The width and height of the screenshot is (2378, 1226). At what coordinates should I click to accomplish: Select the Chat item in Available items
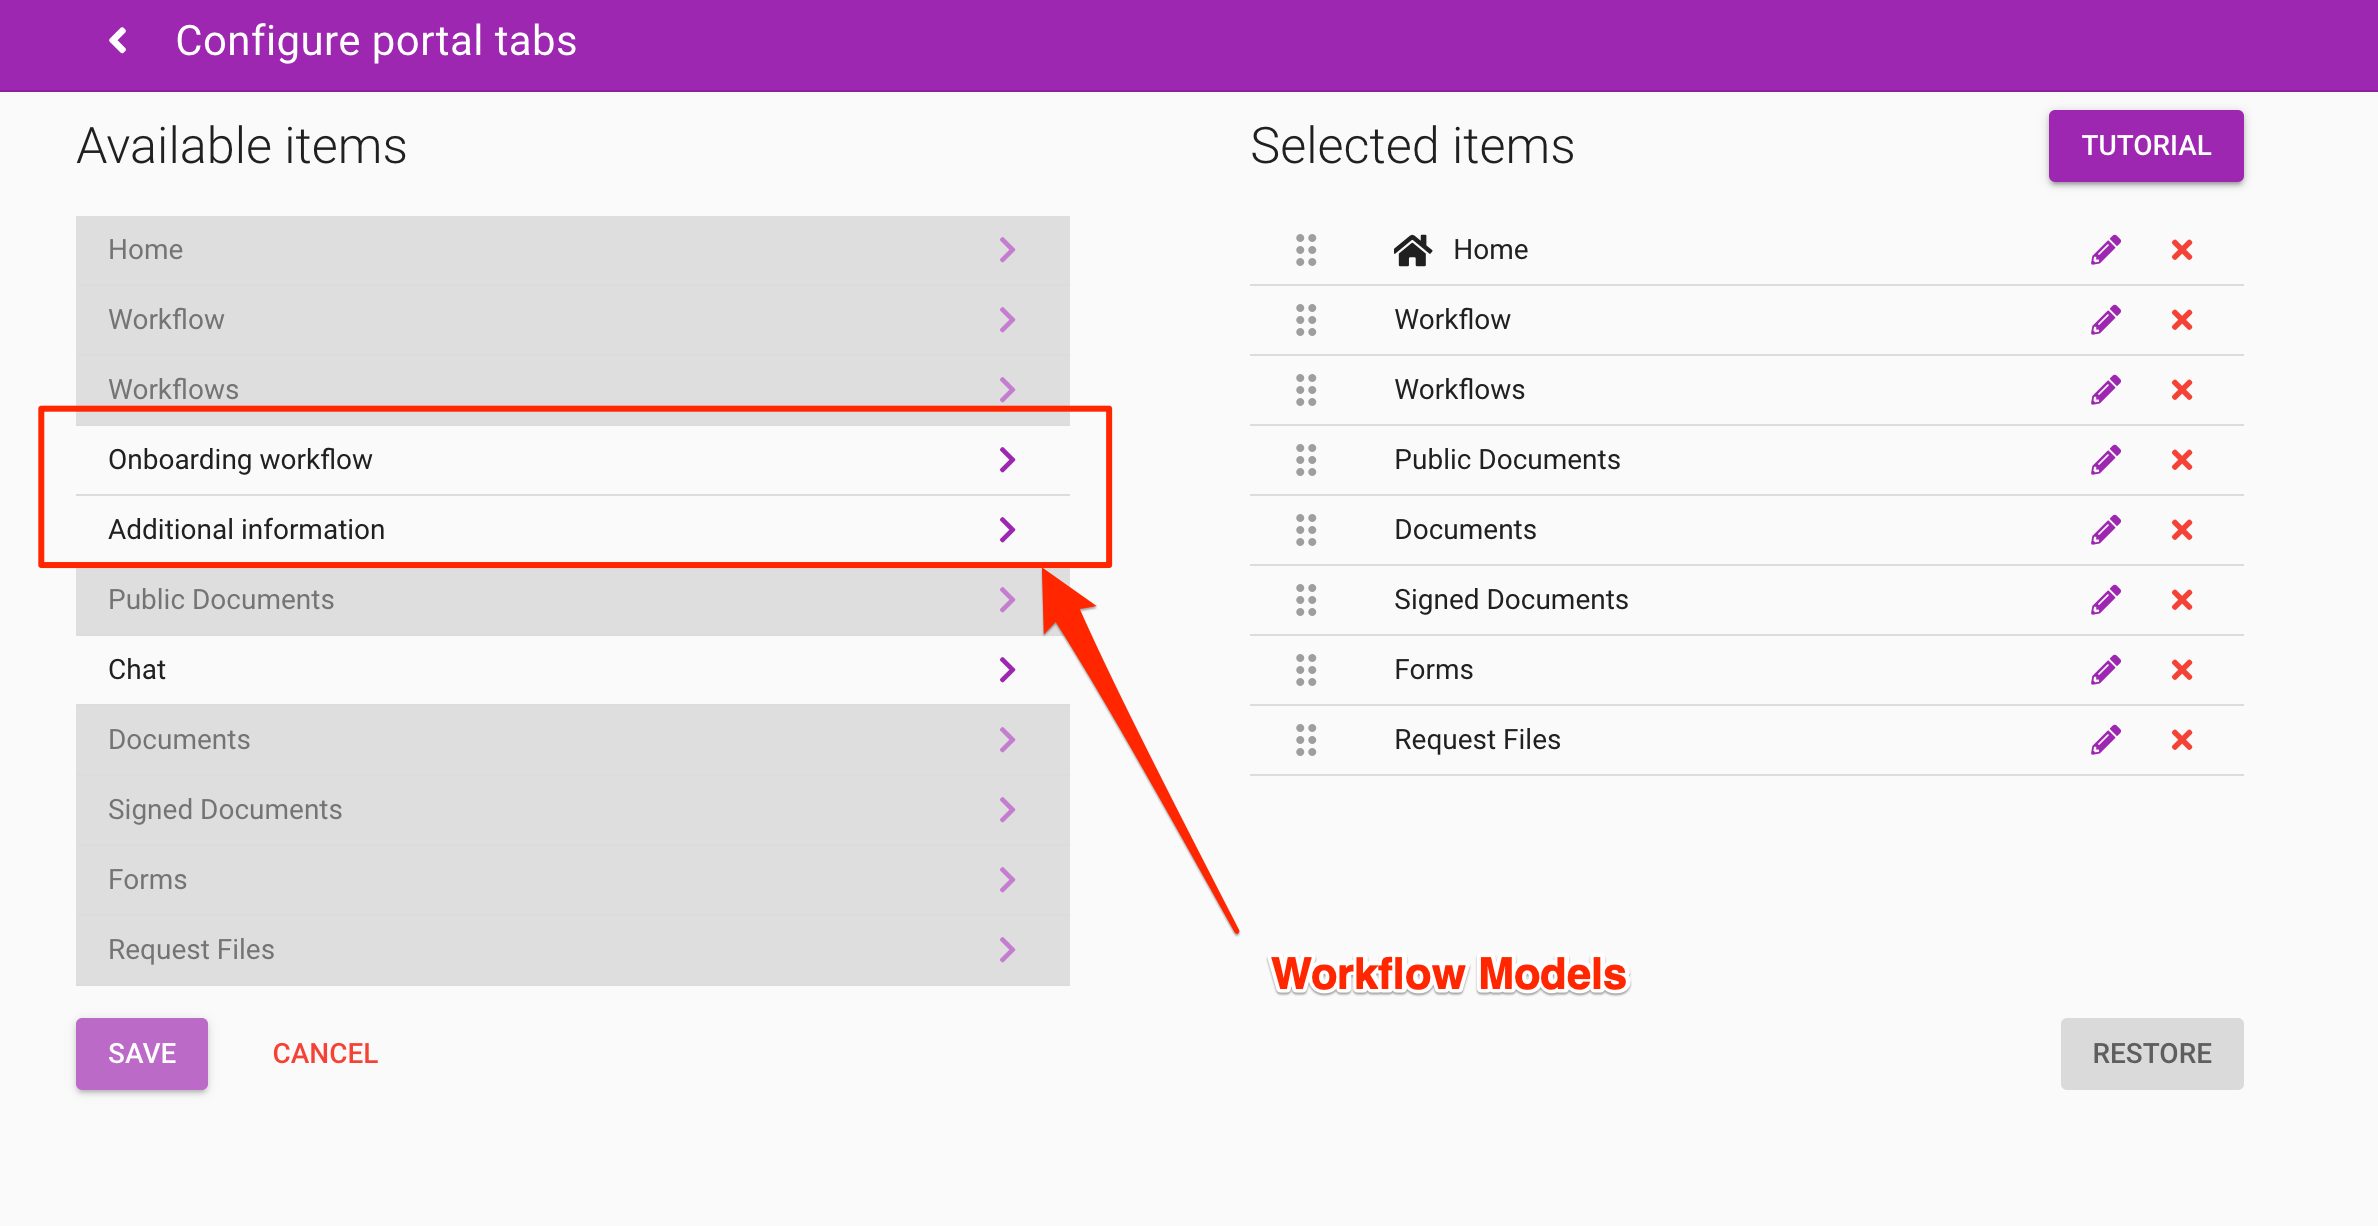pyautogui.click(x=137, y=670)
